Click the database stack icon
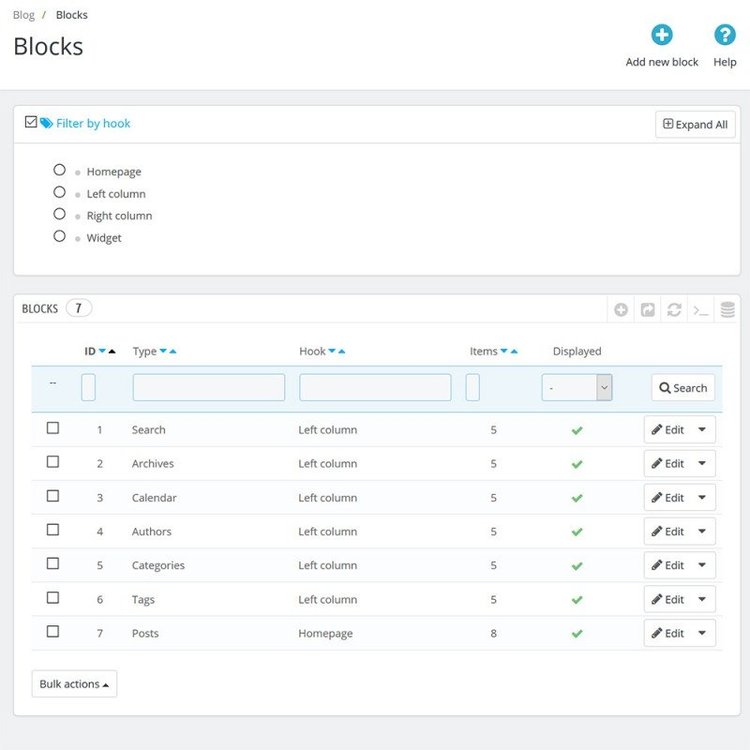 pyautogui.click(x=728, y=310)
